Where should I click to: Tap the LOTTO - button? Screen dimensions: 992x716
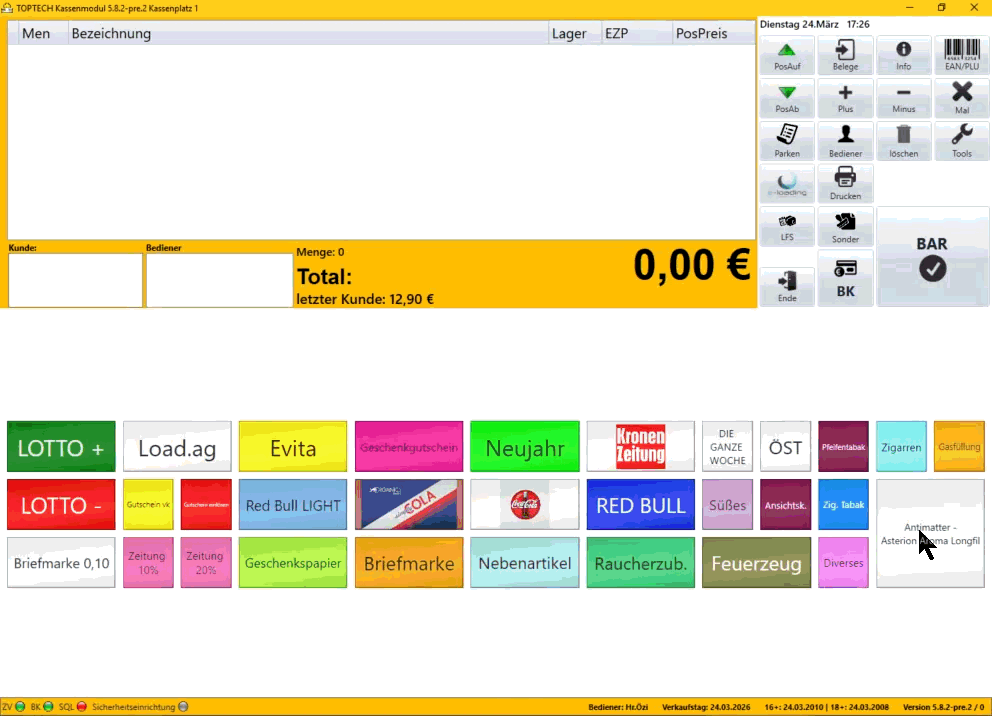click(x=61, y=505)
